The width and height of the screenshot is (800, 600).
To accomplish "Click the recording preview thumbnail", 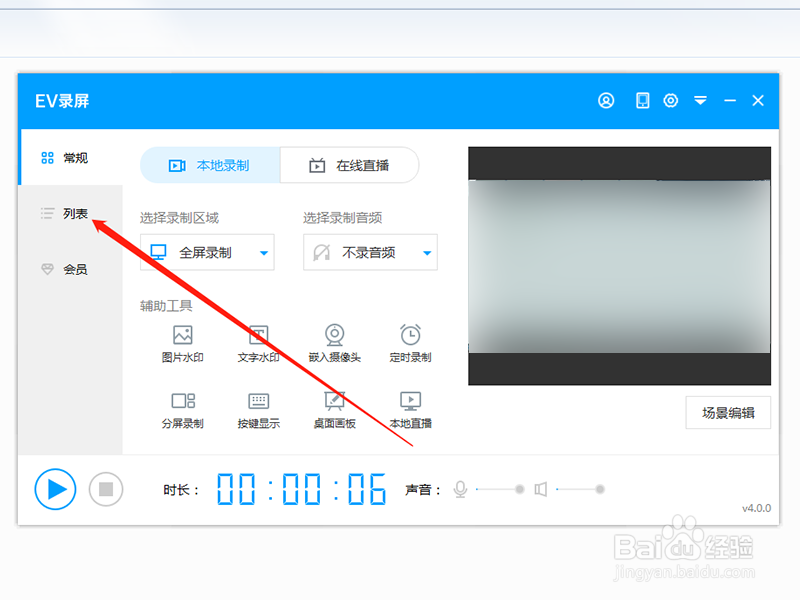I will pyautogui.click(x=619, y=266).
